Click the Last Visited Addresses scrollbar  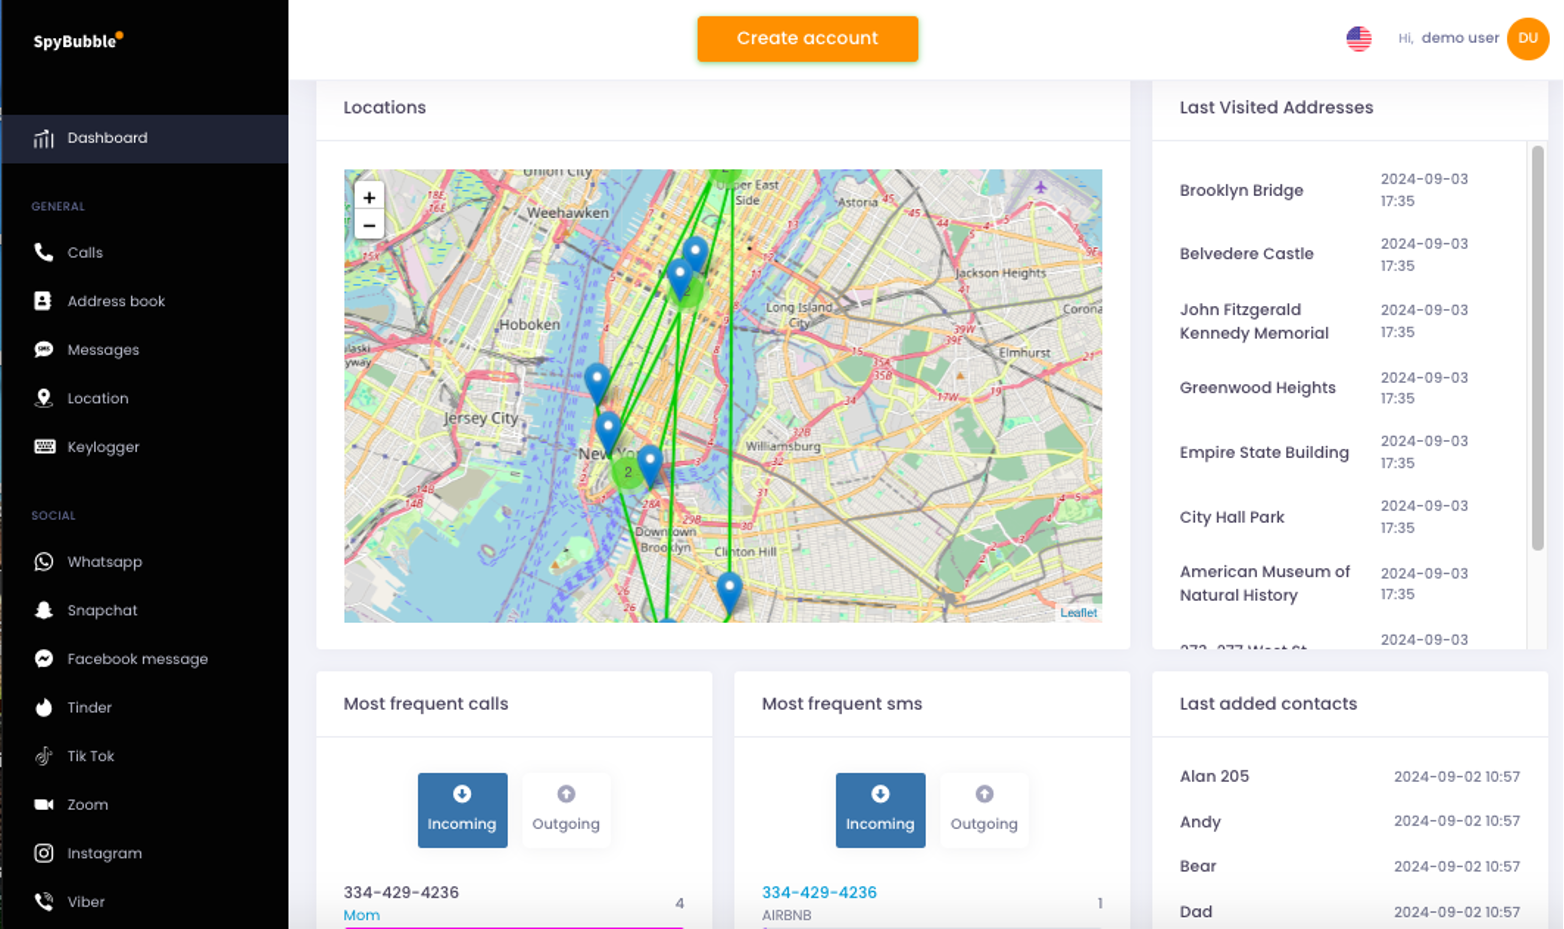click(1537, 348)
